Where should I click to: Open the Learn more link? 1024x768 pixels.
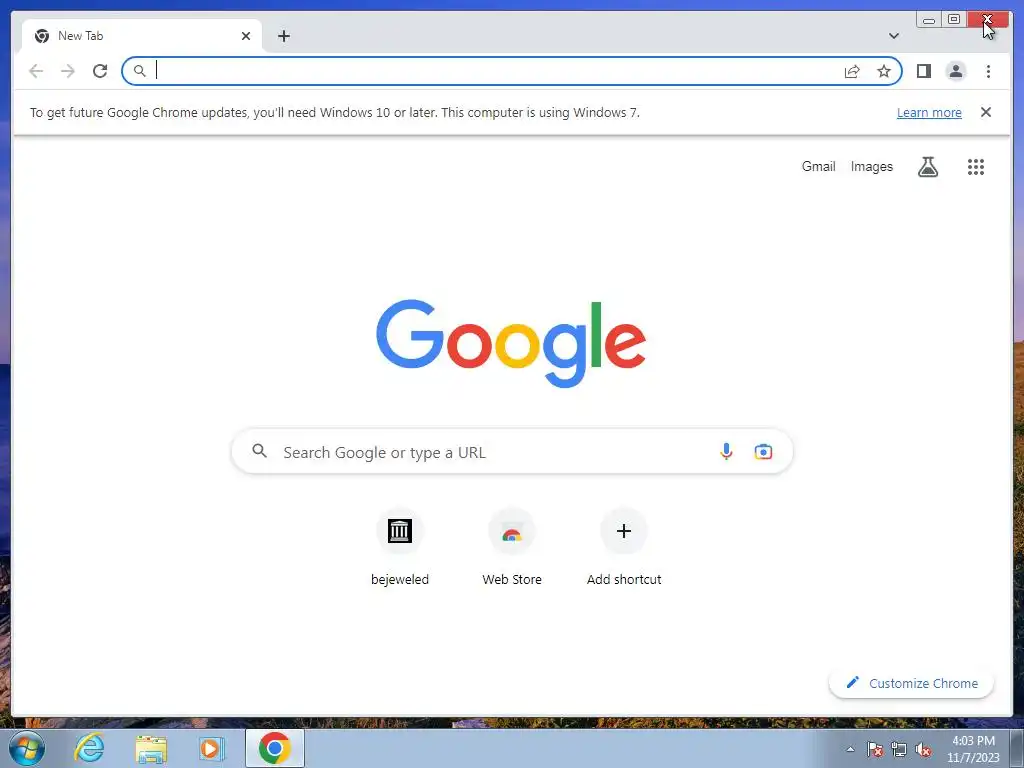tap(929, 112)
